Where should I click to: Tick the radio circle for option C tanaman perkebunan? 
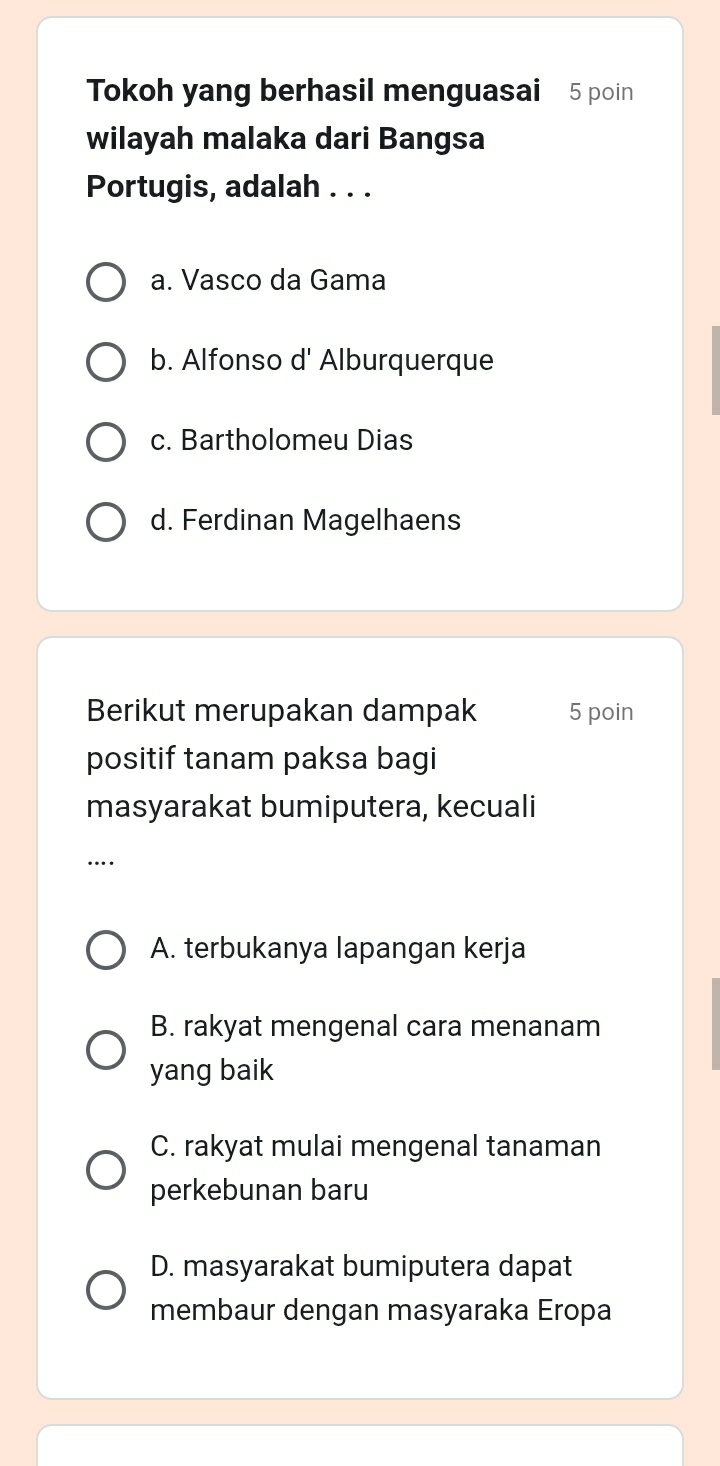[x=106, y=1169]
